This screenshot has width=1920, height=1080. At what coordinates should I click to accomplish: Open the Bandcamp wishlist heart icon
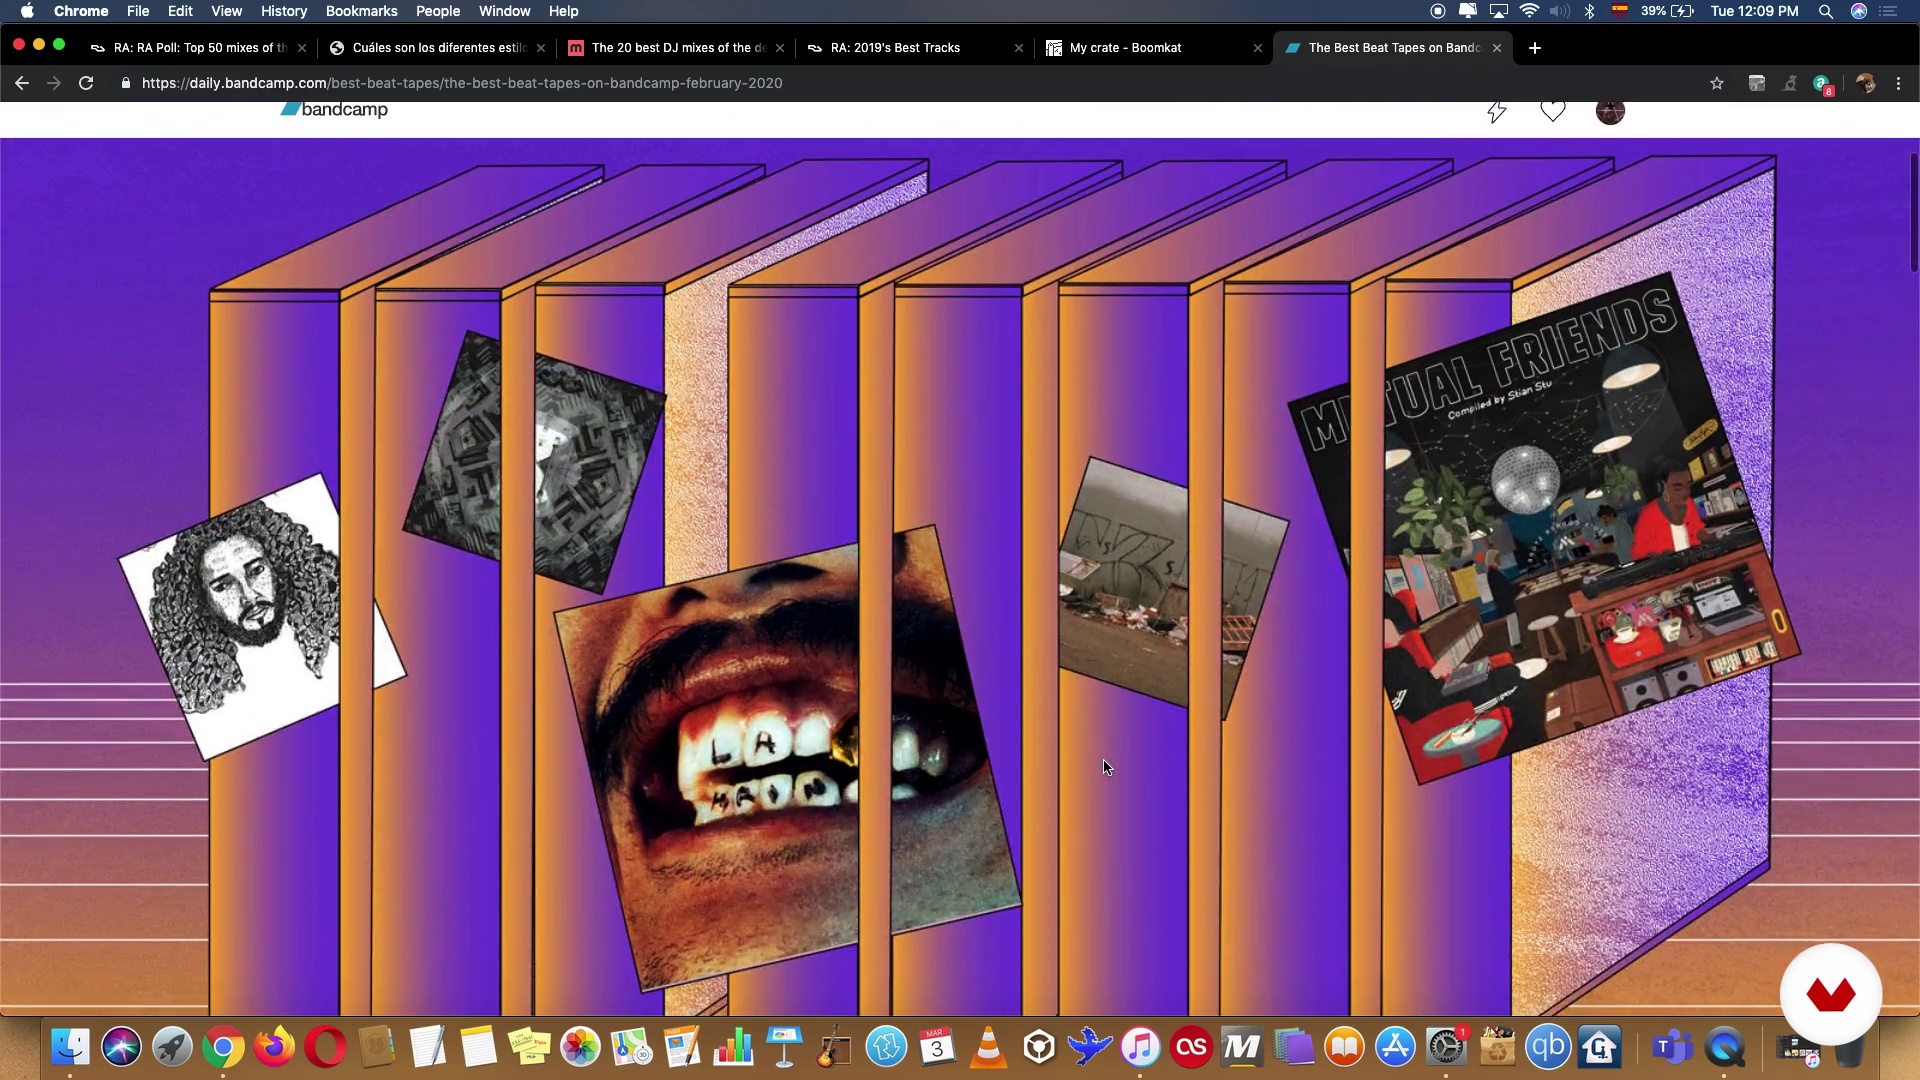(x=1552, y=111)
